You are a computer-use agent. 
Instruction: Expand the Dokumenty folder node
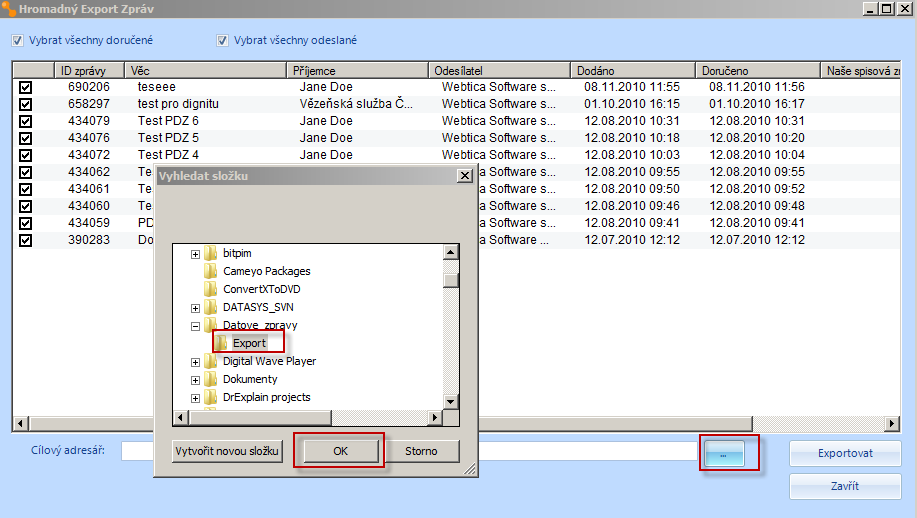(x=195, y=380)
